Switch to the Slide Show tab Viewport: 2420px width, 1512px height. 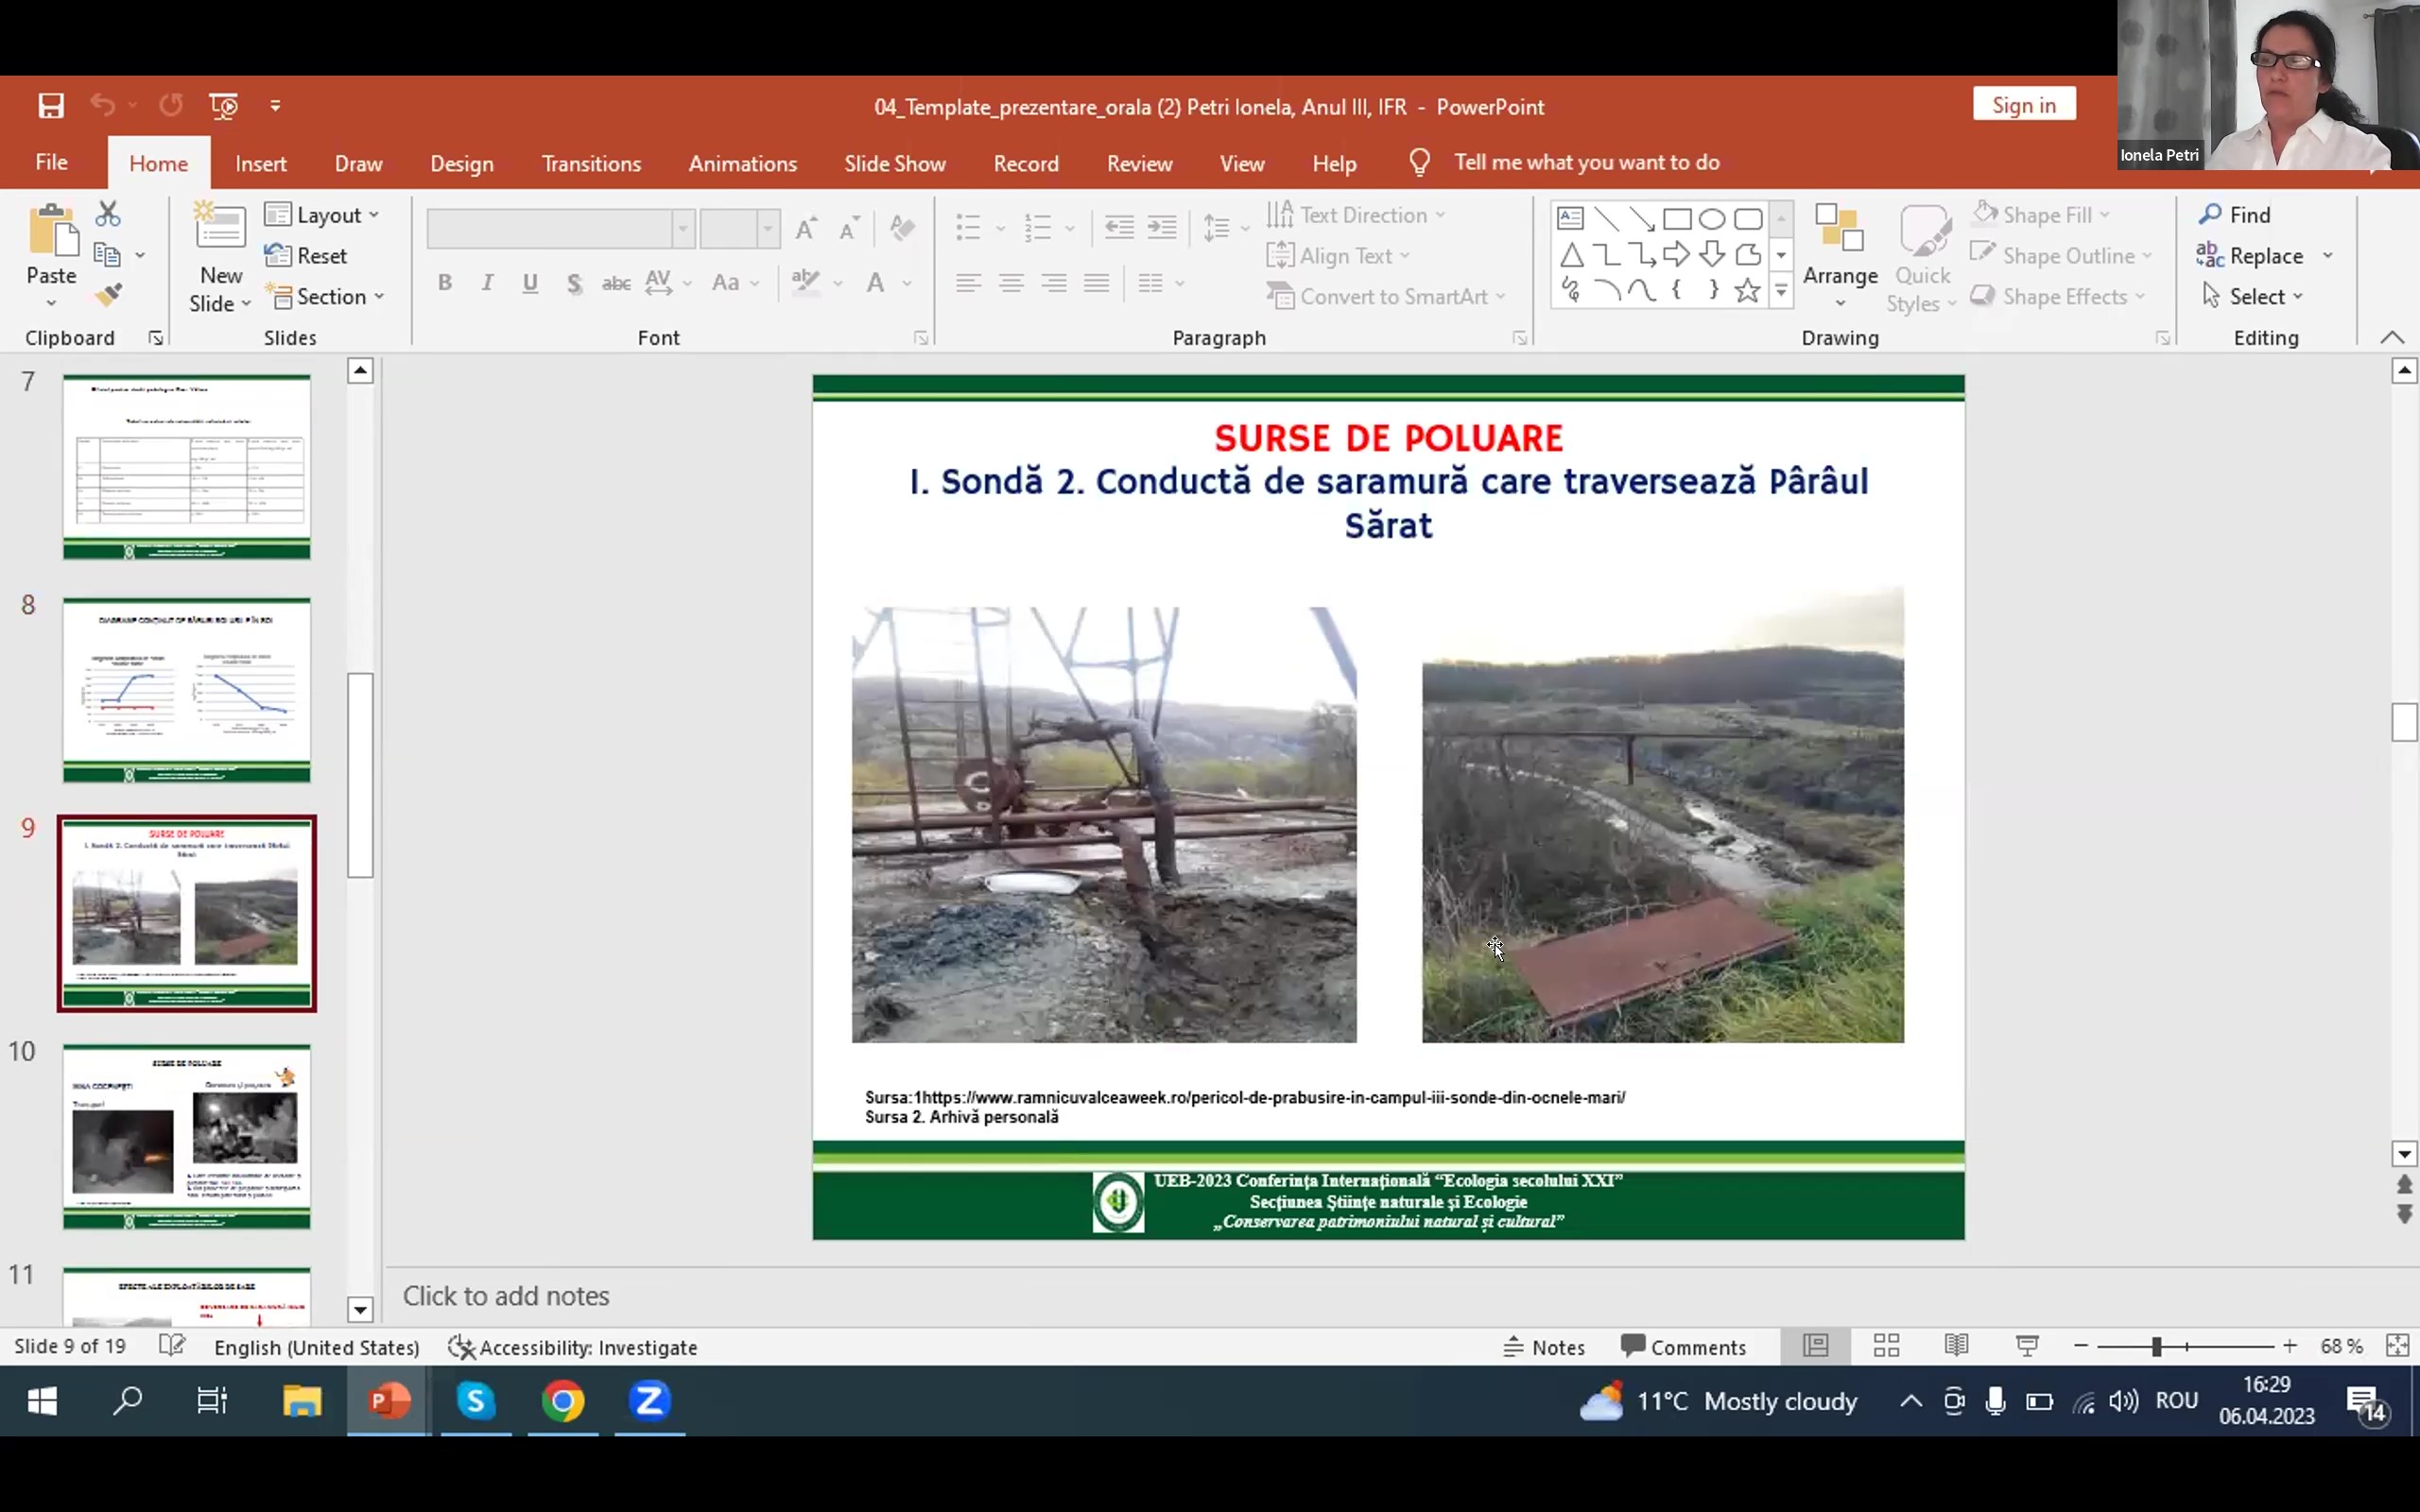(x=894, y=164)
